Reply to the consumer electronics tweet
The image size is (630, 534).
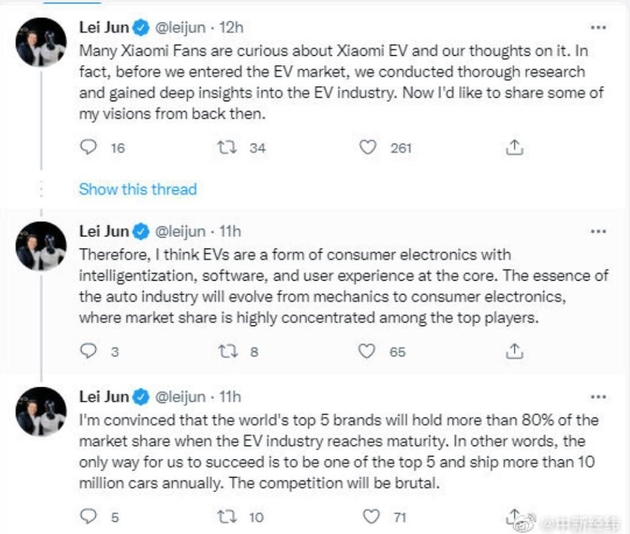[89, 351]
